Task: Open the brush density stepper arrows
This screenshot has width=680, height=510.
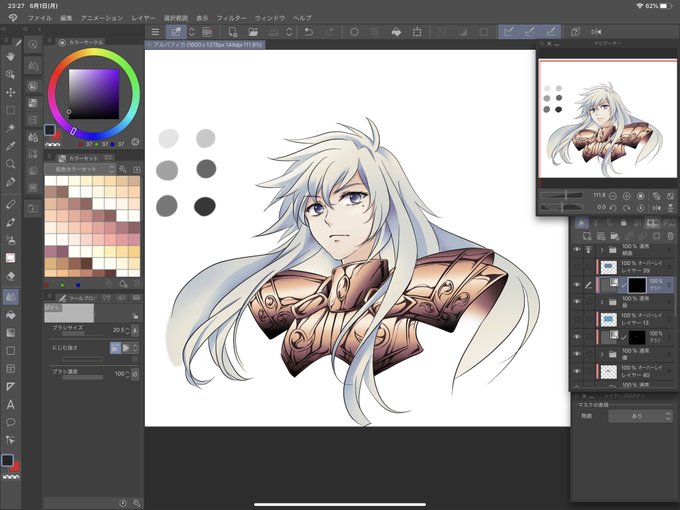Action: (127, 374)
